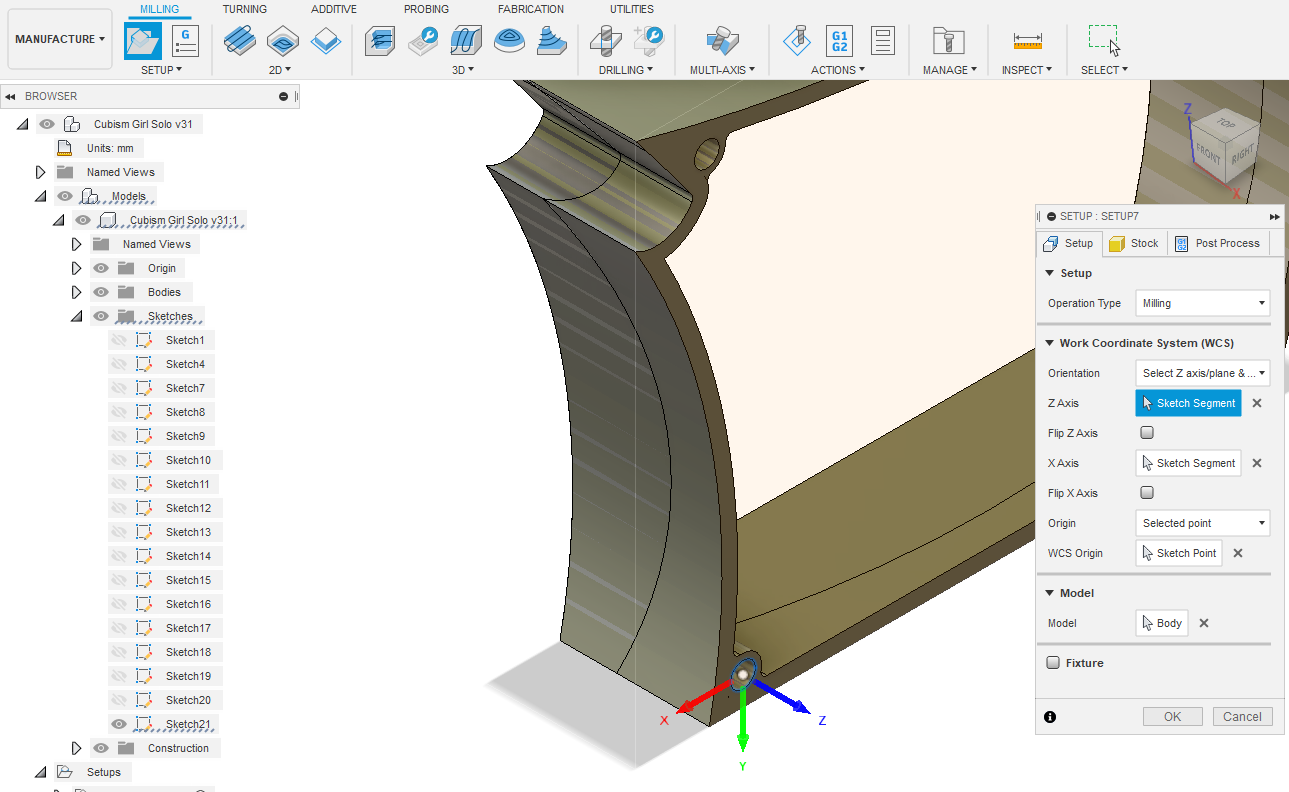
Task: Open the Operation Type dropdown
Action: point(1202,303)
